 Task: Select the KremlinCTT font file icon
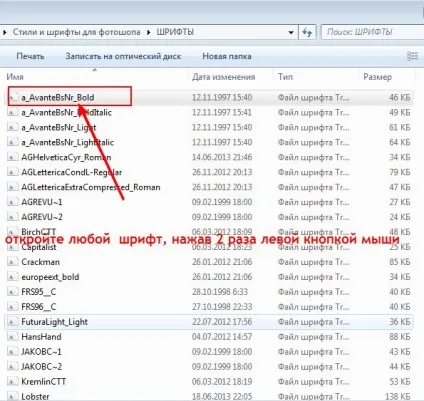[x=13, y=381]
